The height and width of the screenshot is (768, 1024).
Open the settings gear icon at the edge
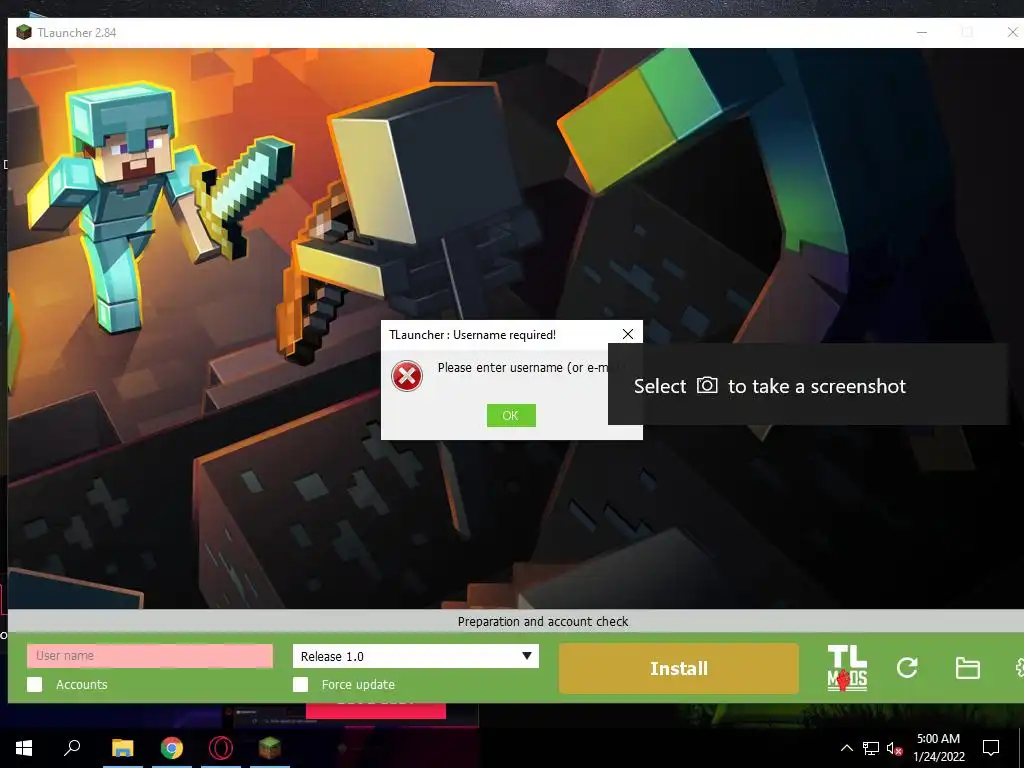(1019, 667)
